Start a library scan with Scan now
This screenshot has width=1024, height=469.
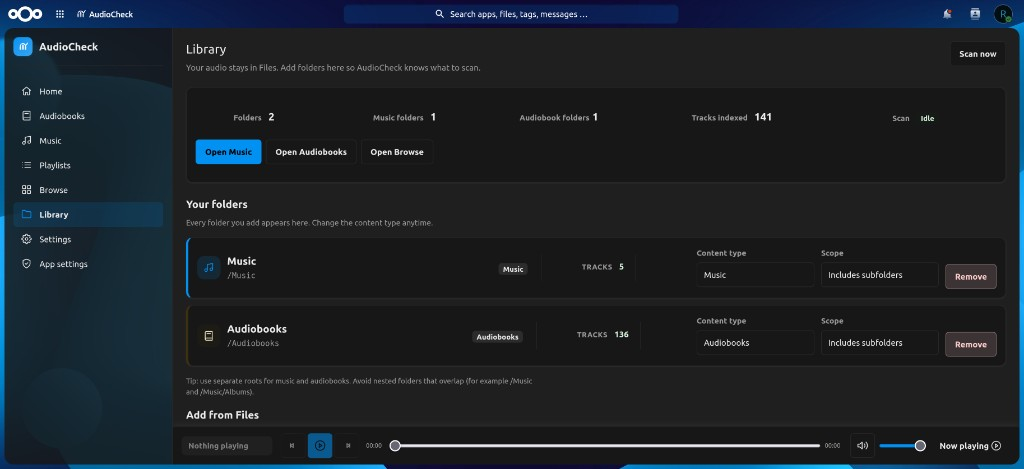tap(978, 54)
